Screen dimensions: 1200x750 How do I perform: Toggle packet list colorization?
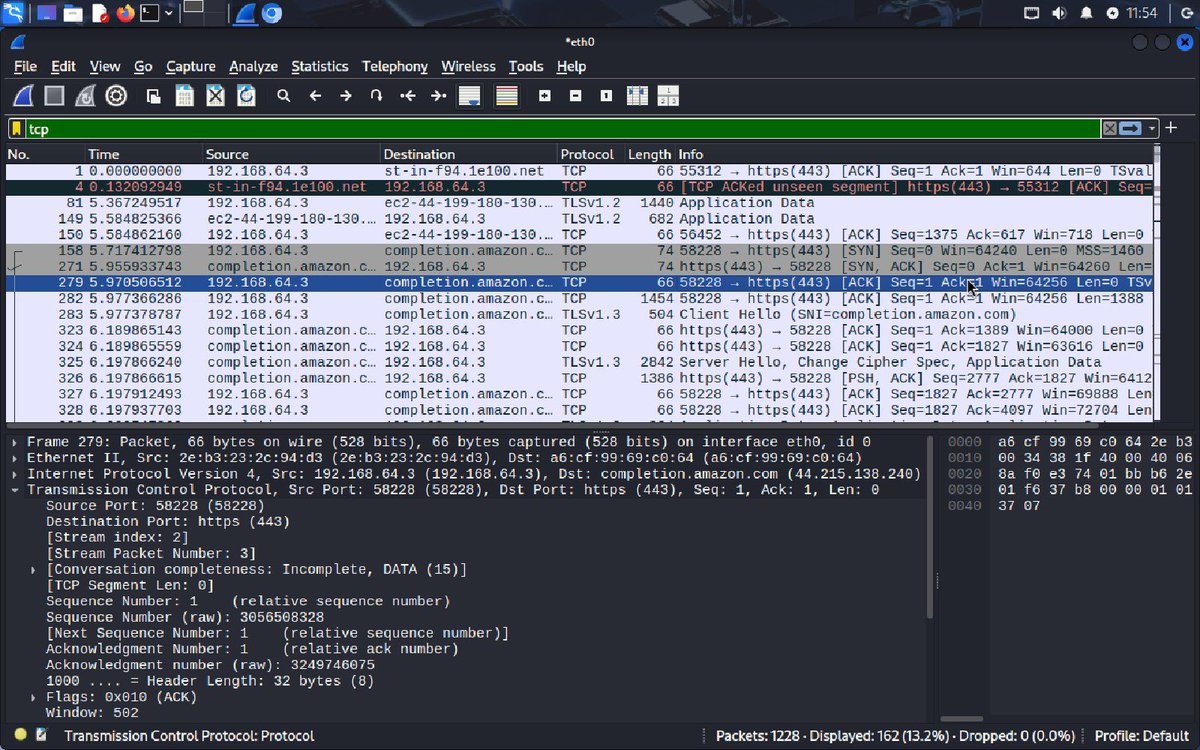[x=507, y=96]
